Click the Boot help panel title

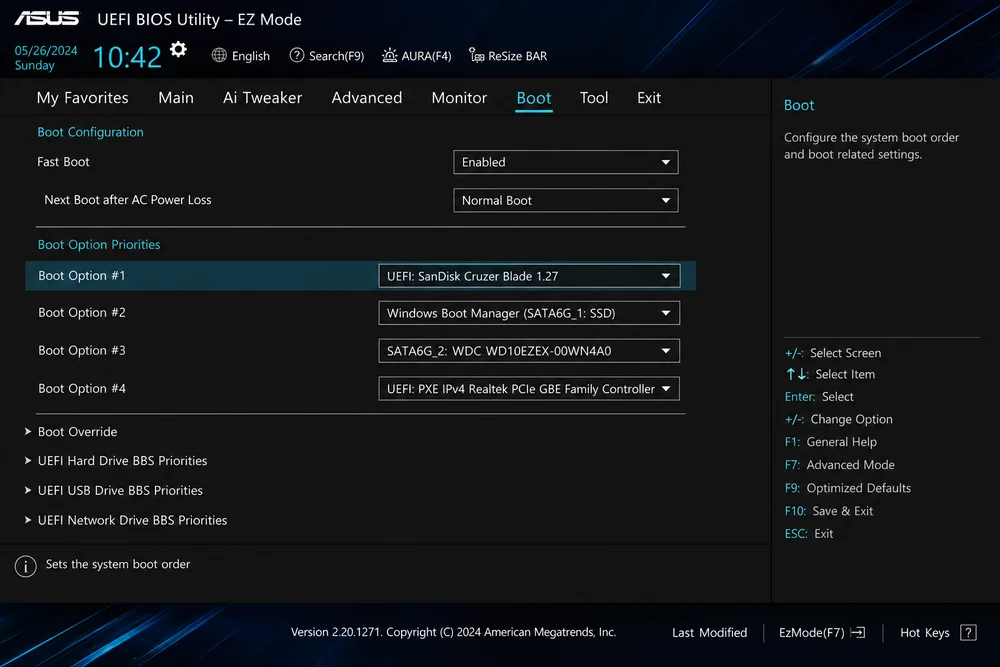[x=798, y=105]
